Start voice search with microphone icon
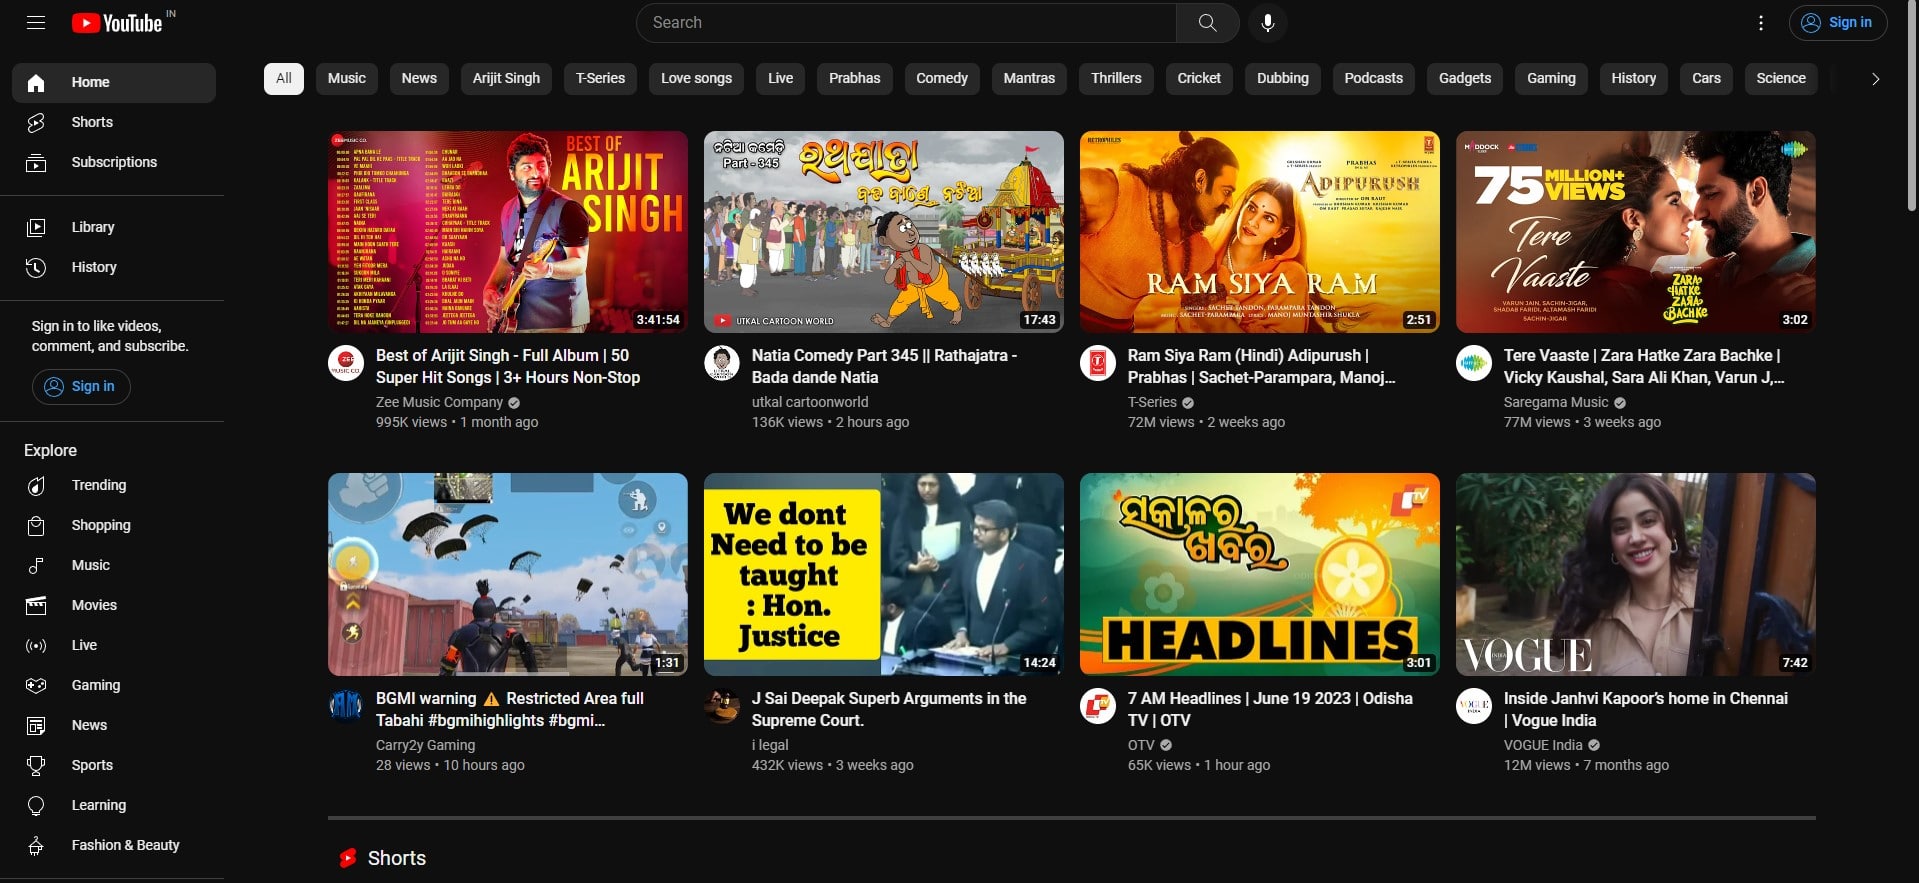Image resolution: width=1919 pixels, height=883 pixels. click(1268, 23)
